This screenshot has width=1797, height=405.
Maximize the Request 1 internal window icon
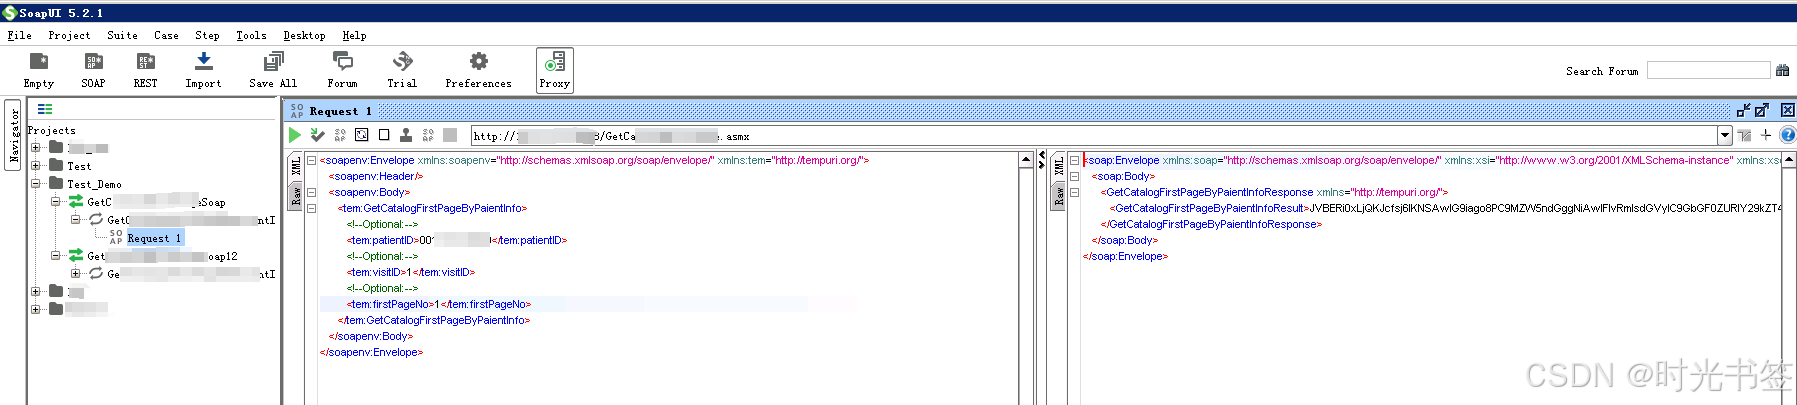1762,110
